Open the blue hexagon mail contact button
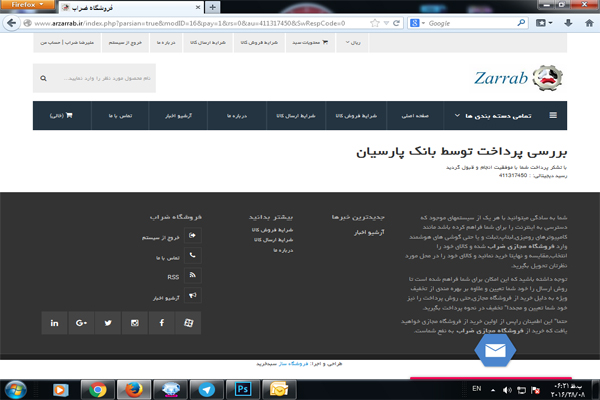This screenshot has height=400, width=600. coord(495,350)
